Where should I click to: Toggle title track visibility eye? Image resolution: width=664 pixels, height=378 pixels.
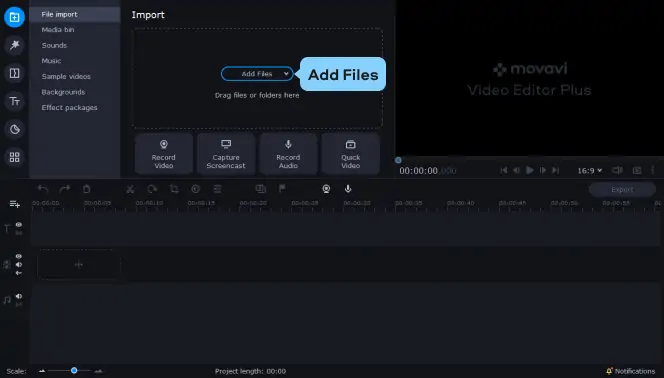click(x=19, y=225)
